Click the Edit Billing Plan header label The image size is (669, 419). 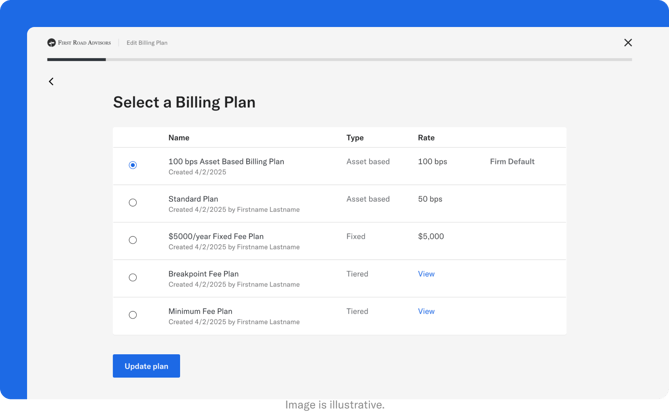pyautogui.click(x=147, y=43)
